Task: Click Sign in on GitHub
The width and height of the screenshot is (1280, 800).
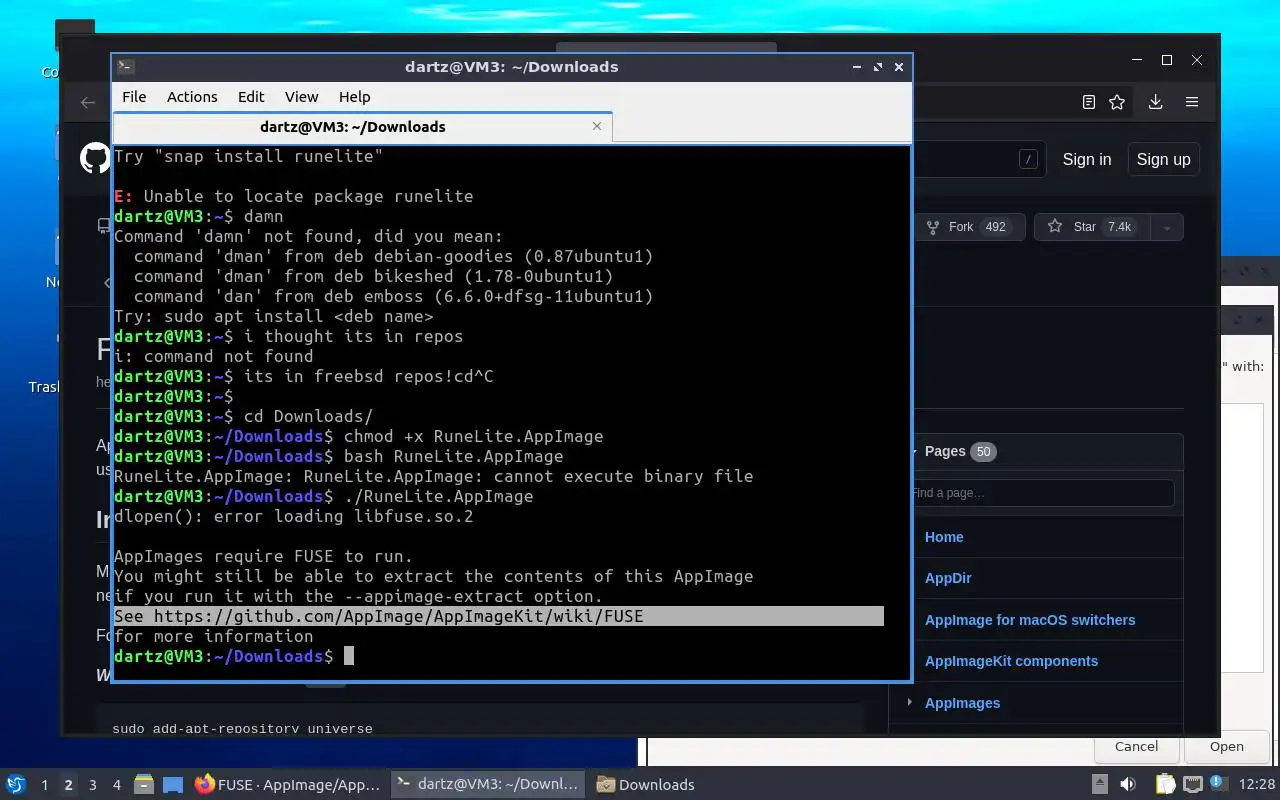Action: (1086, 159)
